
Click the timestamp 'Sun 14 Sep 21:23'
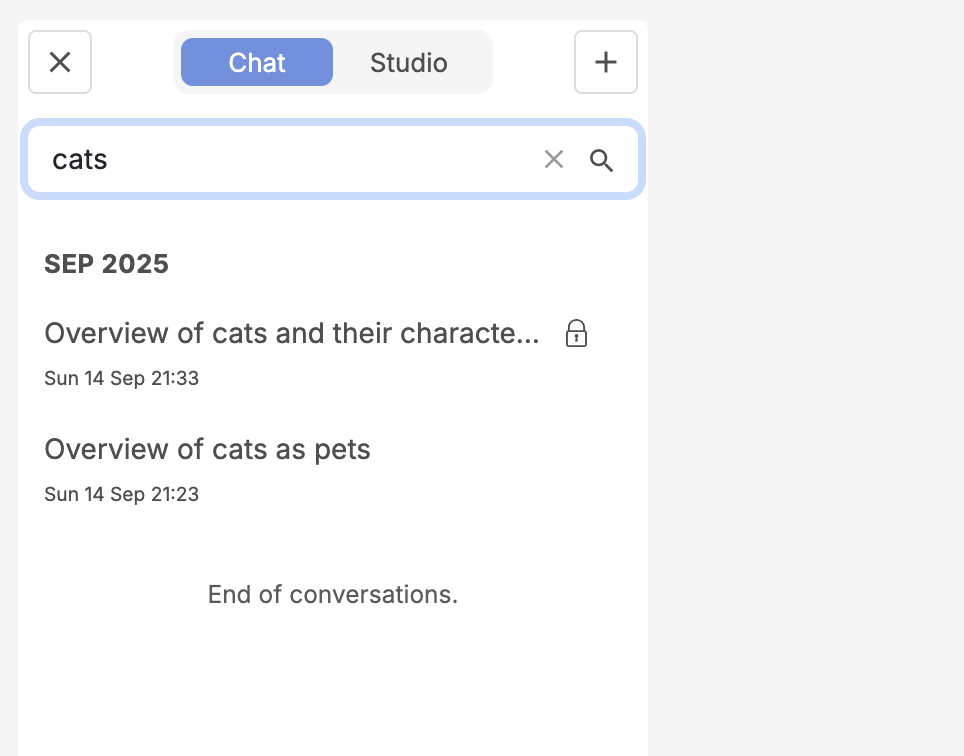coord(121,493)
